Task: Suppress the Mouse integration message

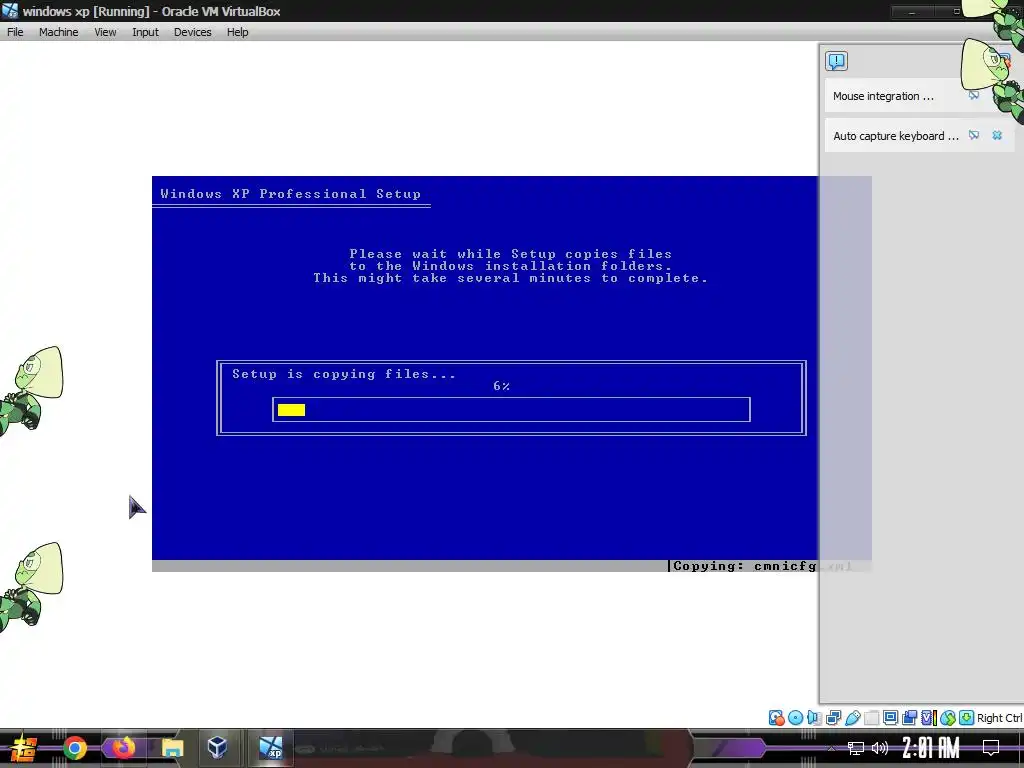Action: tap(974, 95)
